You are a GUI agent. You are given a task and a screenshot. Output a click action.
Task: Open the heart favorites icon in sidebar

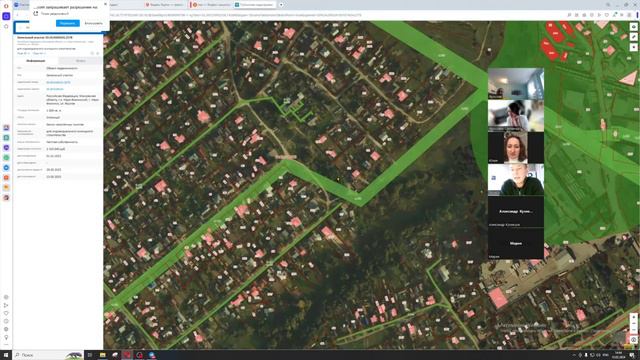pos(6,313)
